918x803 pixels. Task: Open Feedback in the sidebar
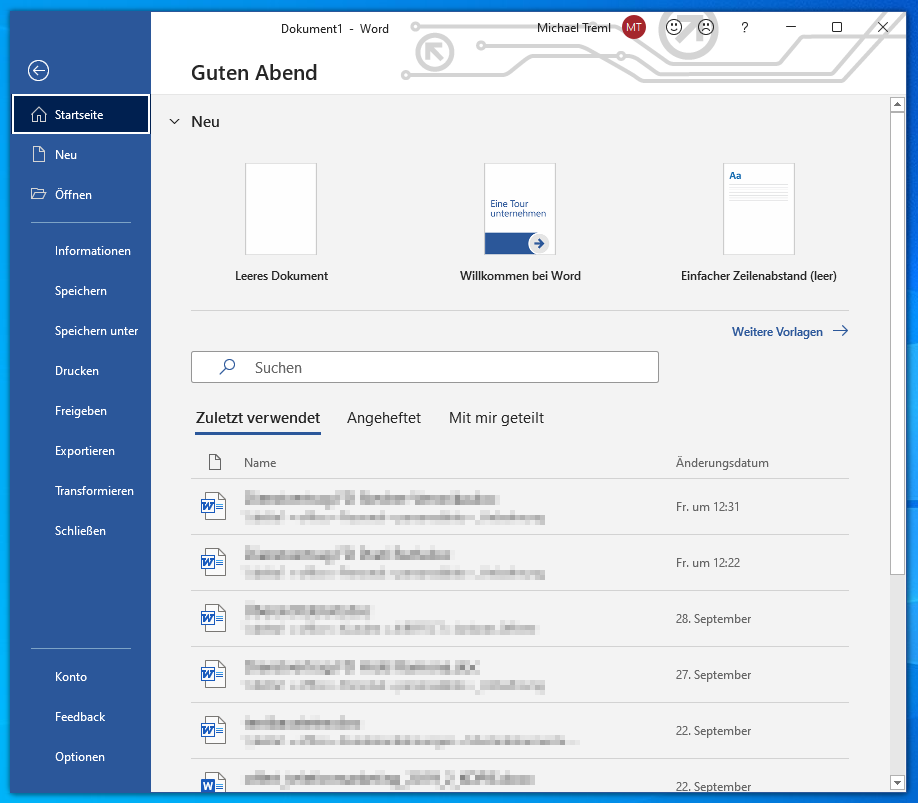(81, 716)
